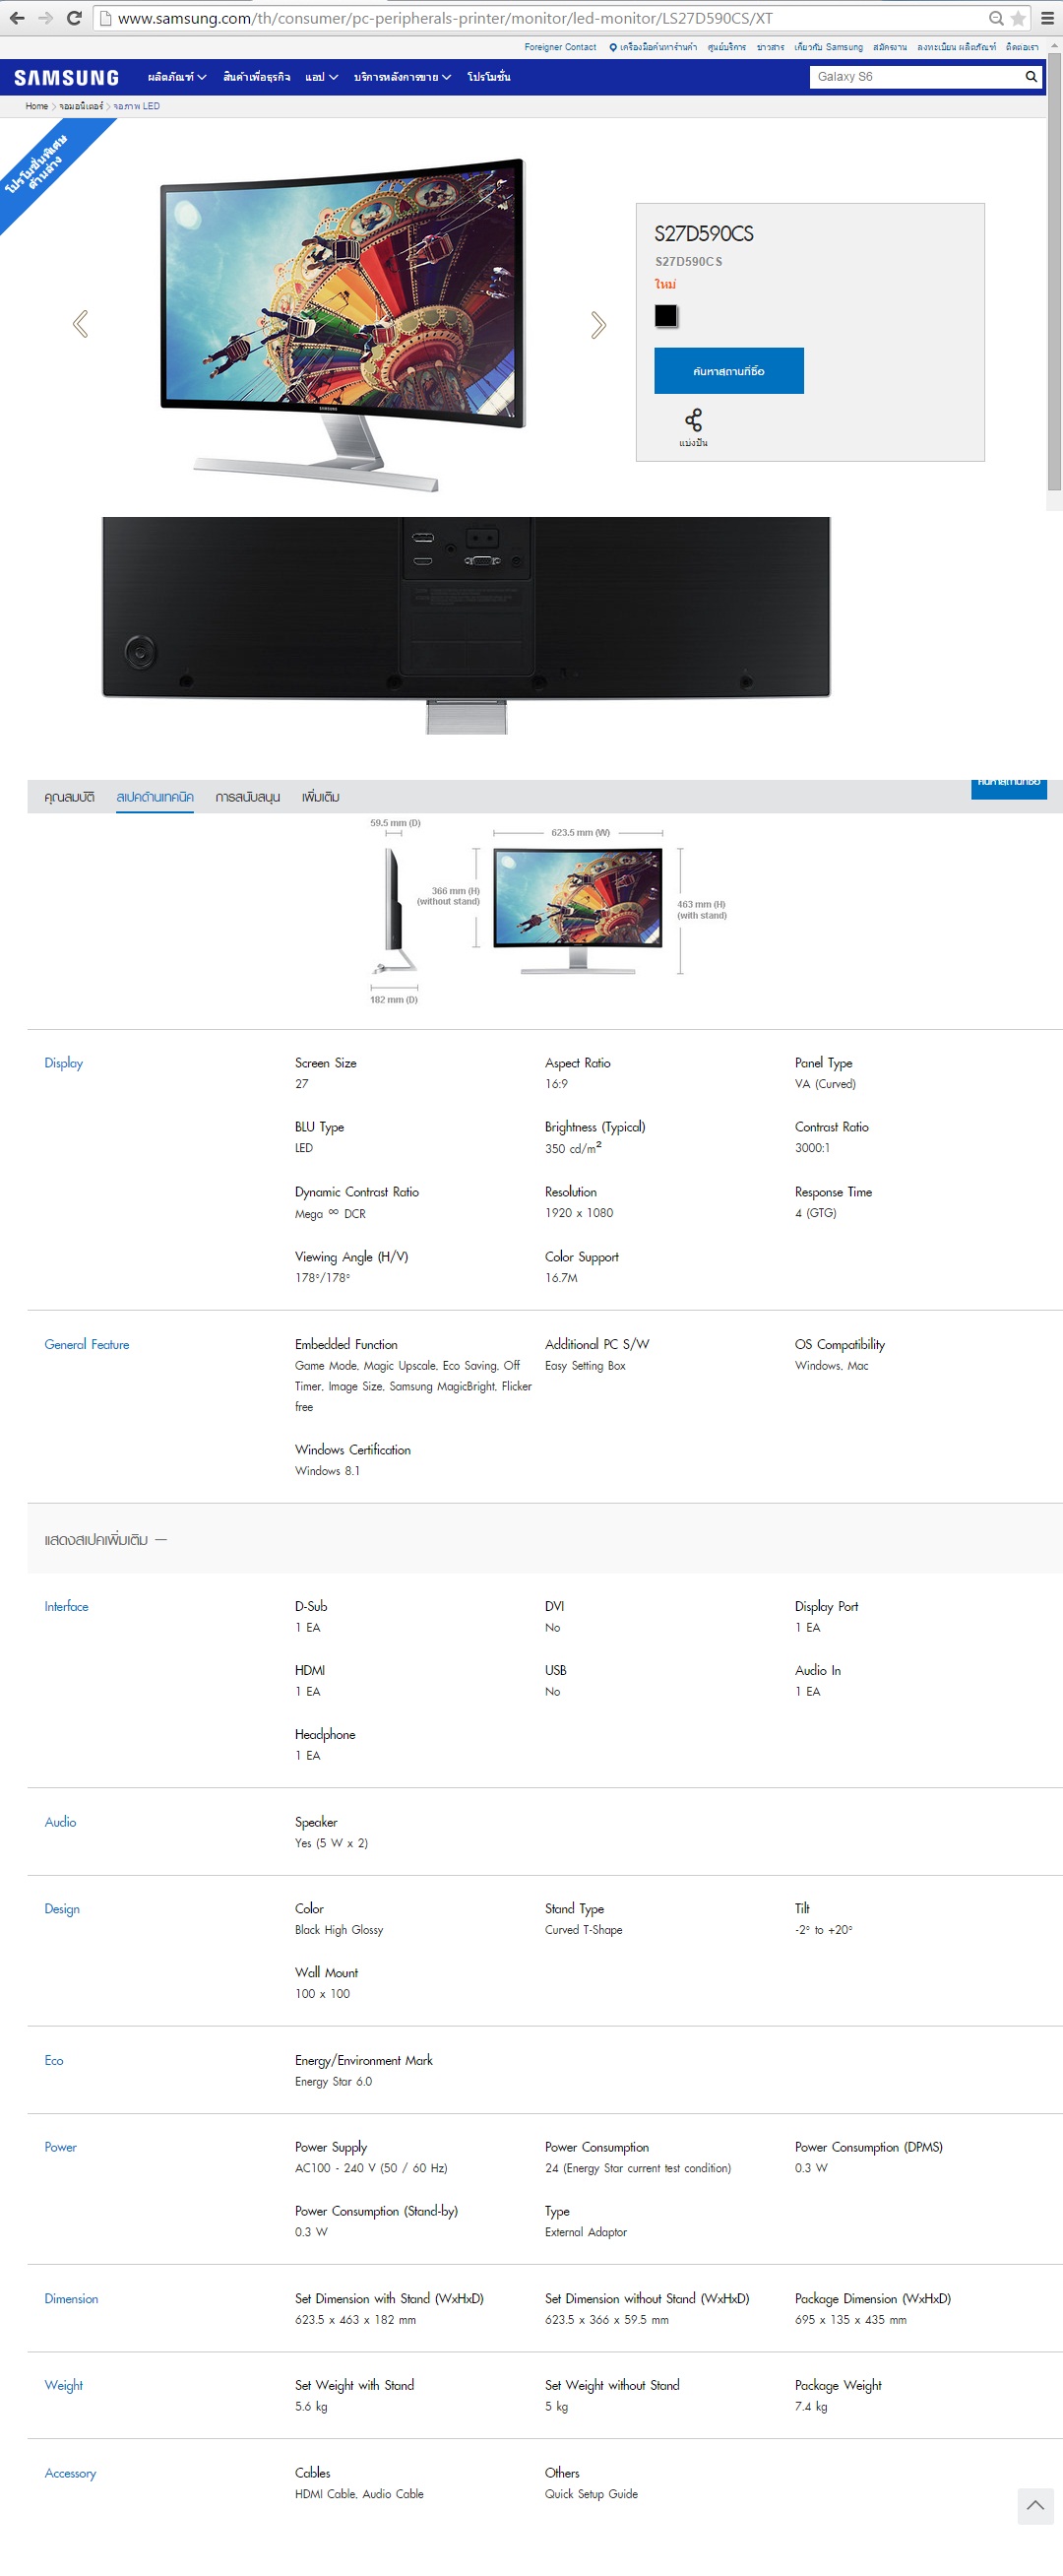
Task: Expand the แอป navigation dropdown
Action: (x=321, y=77)
